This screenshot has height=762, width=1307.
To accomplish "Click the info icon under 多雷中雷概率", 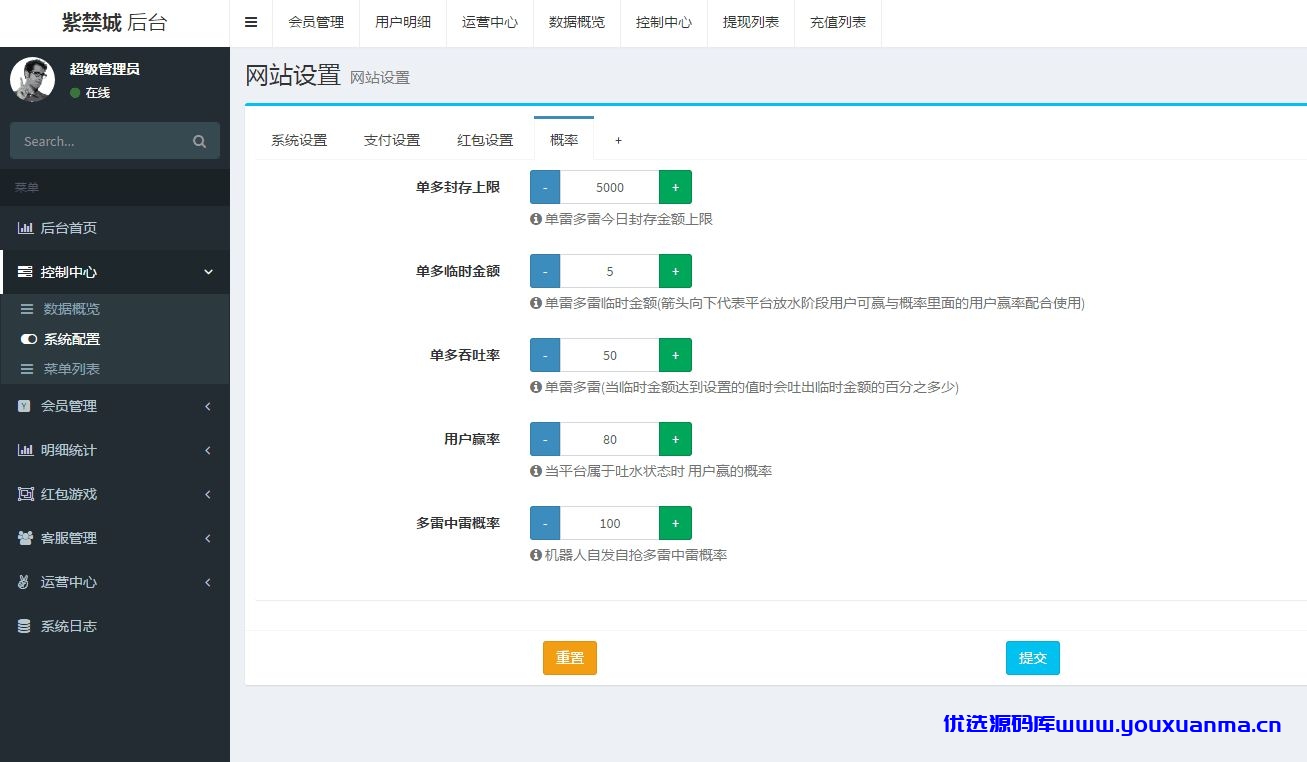I will [536, 555].
